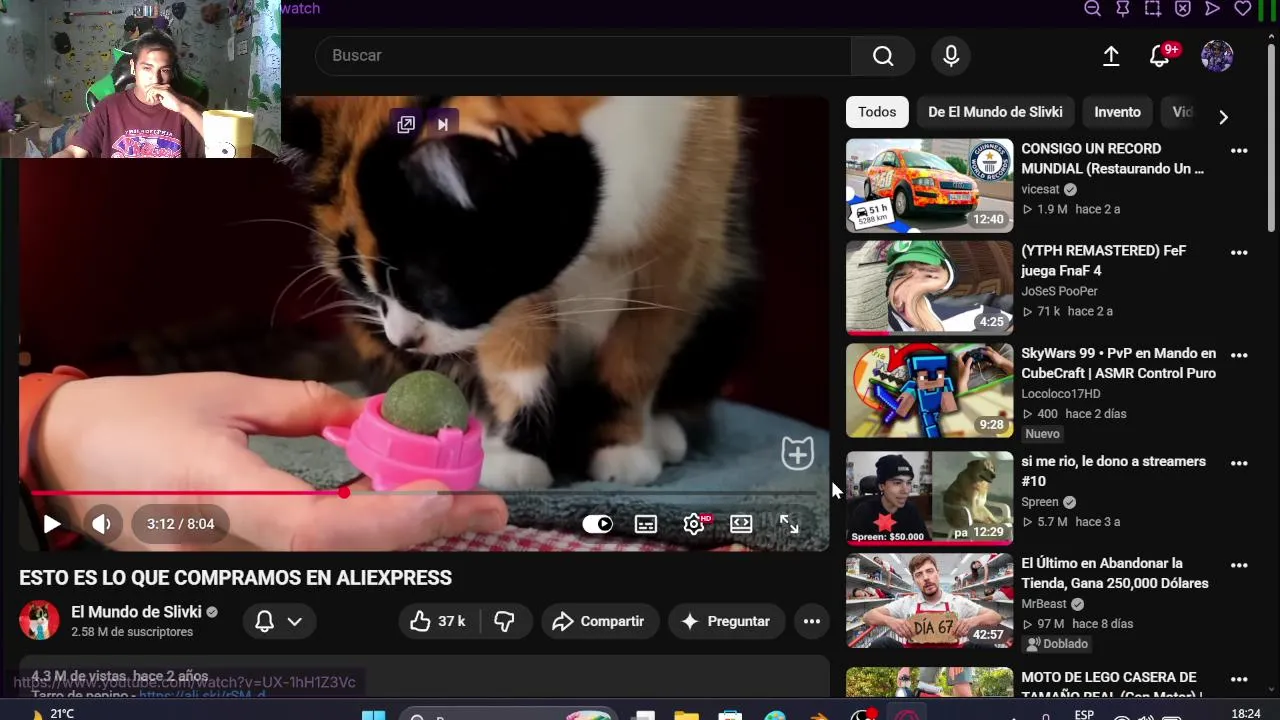Image resolution: width=1280 pixels, height=720 pixels.
Task: Click the browser zoom-out magnifier icon
Action: pos(1093,9)
